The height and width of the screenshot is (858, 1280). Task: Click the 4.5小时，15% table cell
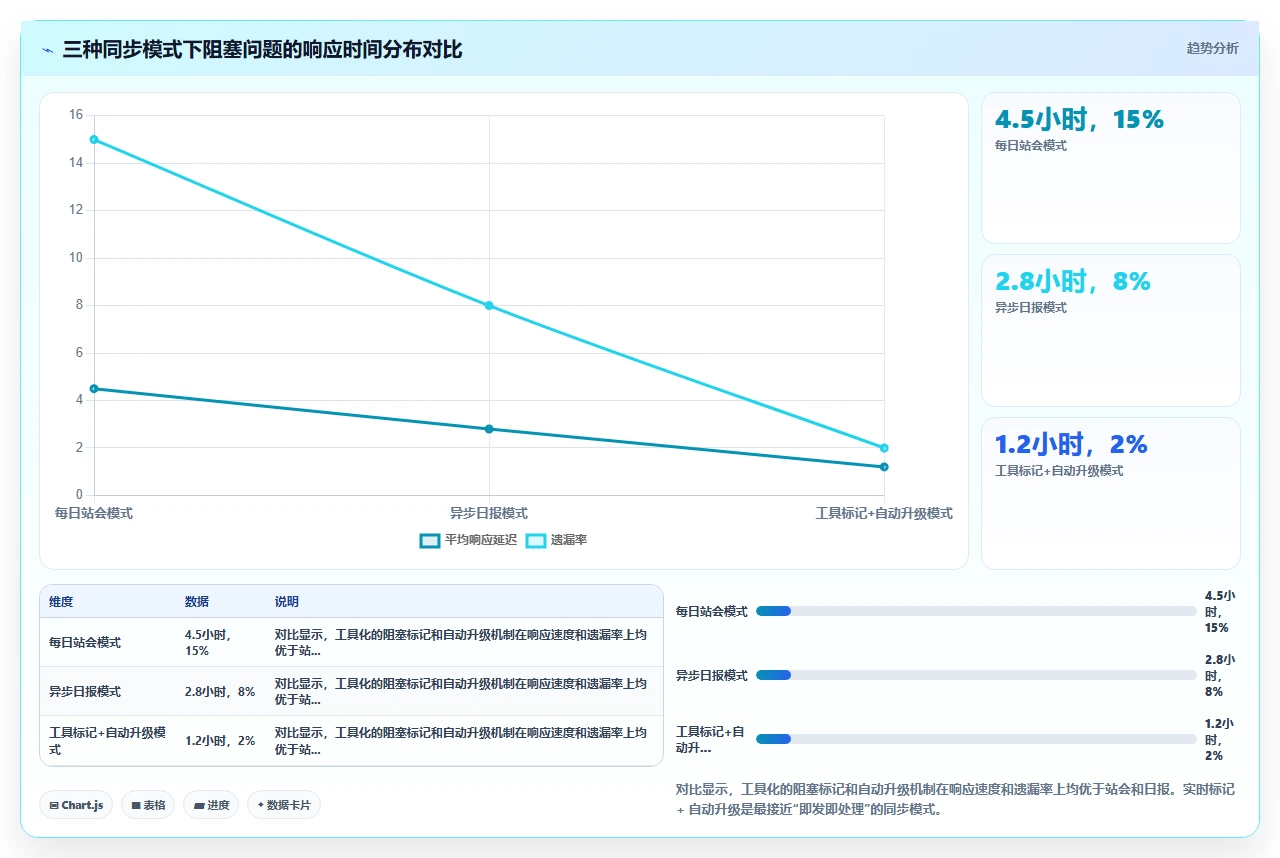point(221,642)
